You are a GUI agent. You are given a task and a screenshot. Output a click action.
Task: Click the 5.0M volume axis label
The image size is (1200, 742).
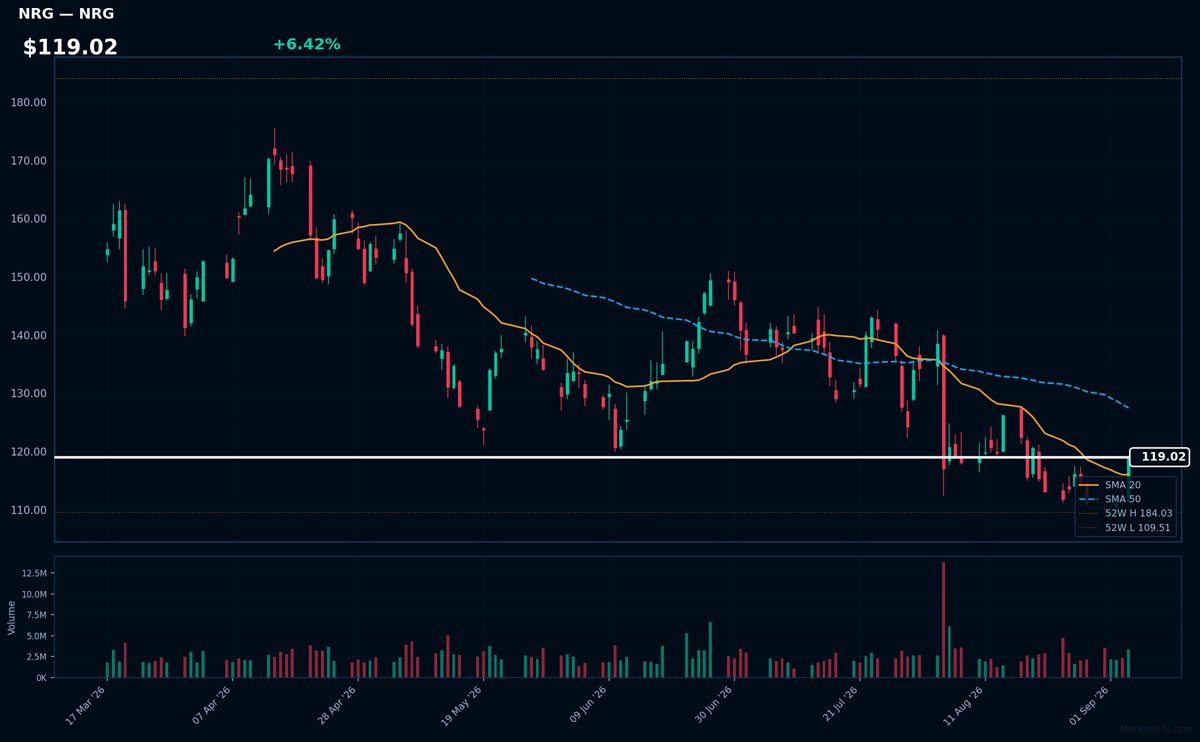pos(36,636)
